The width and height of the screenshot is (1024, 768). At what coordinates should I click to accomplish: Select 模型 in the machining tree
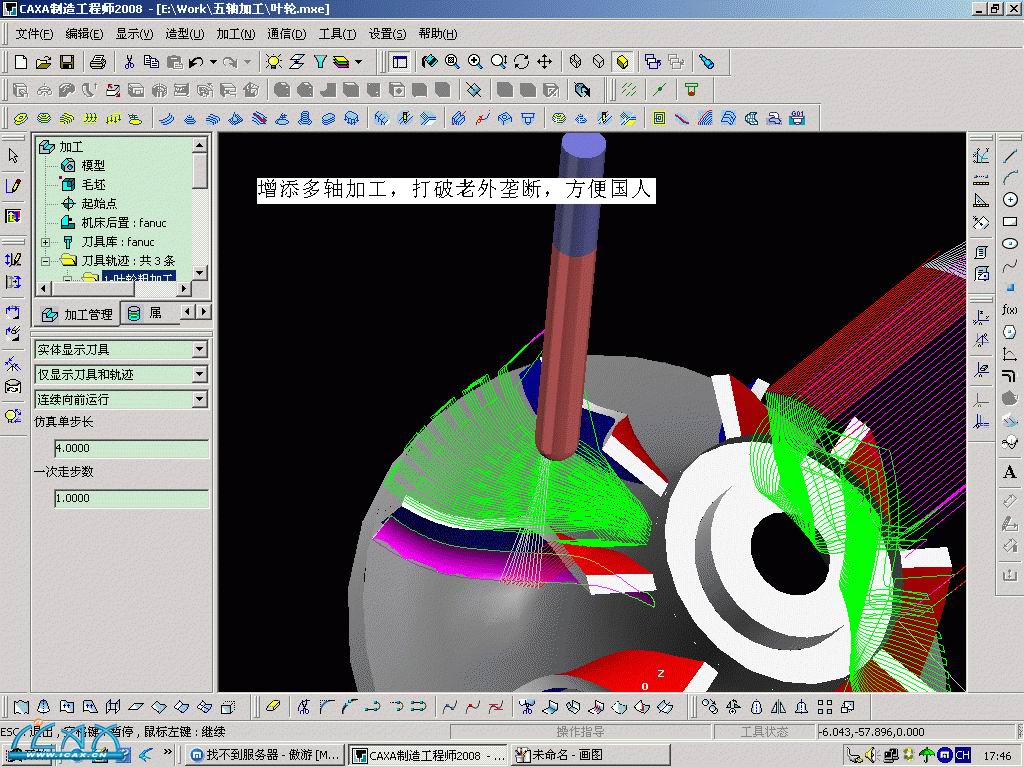(x=93, y=166)
